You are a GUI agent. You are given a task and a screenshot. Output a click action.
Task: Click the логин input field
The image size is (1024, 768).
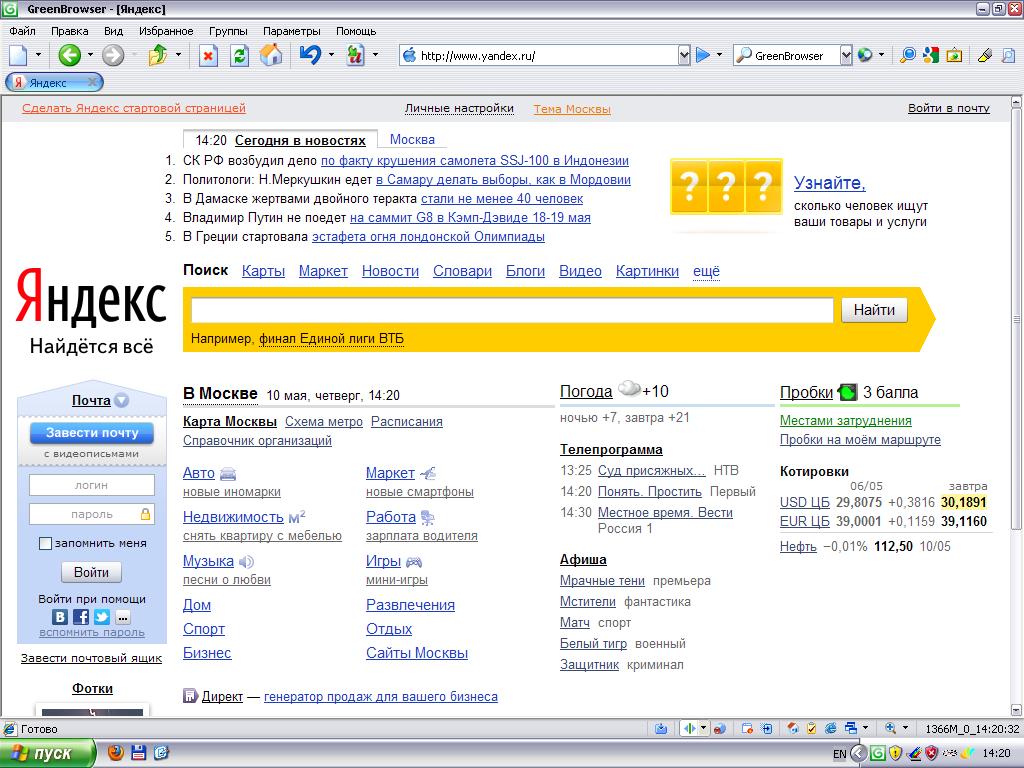(x=91, y=485)
